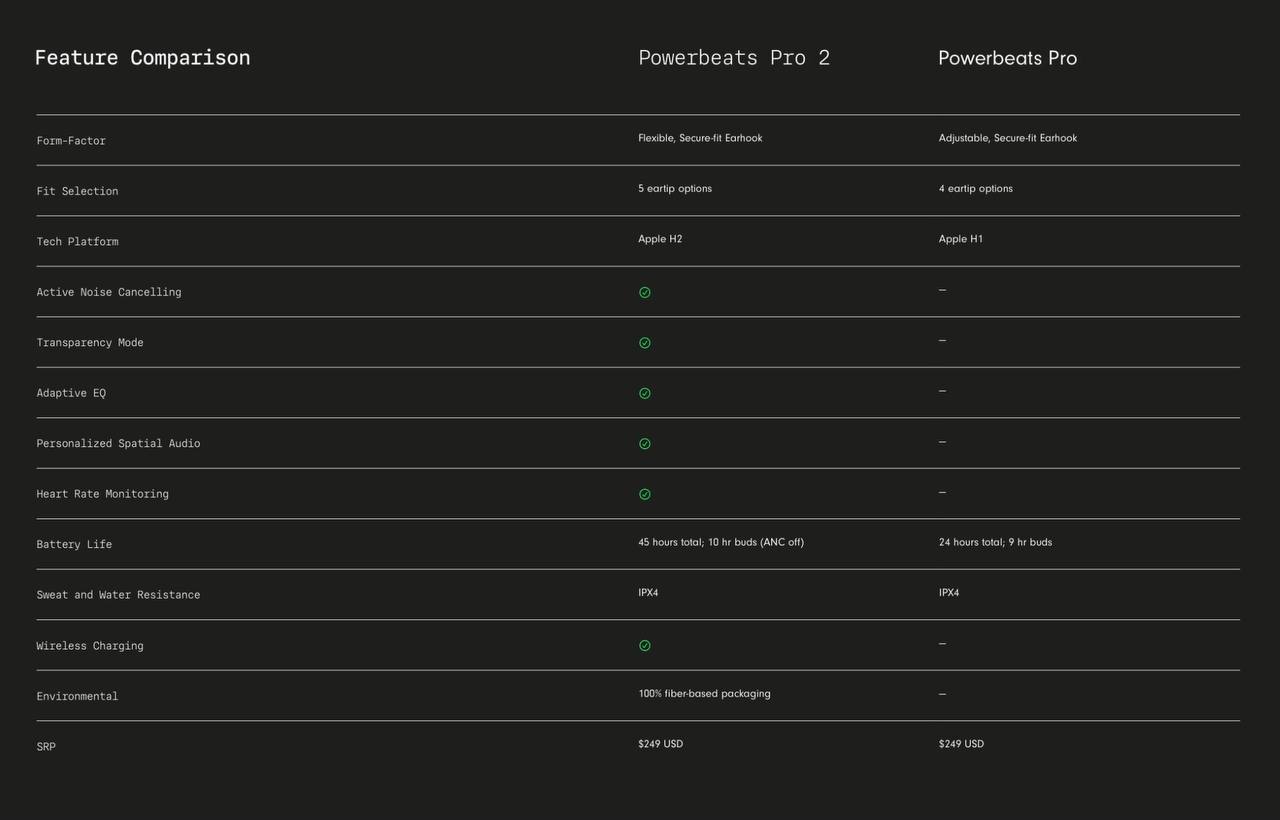1280x820 pixels.
Task: Select the Powerbeats Pro column heading
Action: point(1007,58)
